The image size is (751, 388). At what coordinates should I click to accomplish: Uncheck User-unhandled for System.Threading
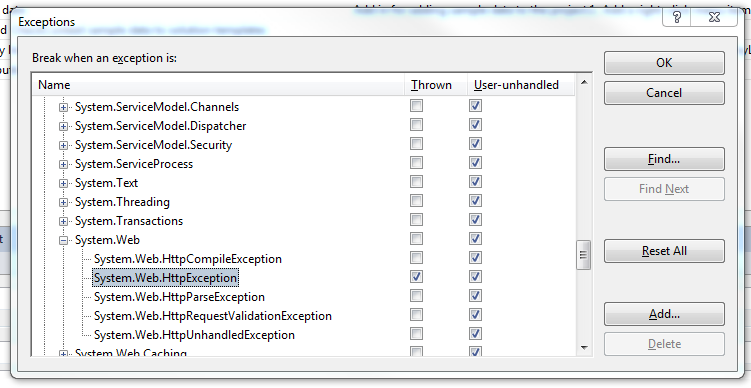point(475,201)
